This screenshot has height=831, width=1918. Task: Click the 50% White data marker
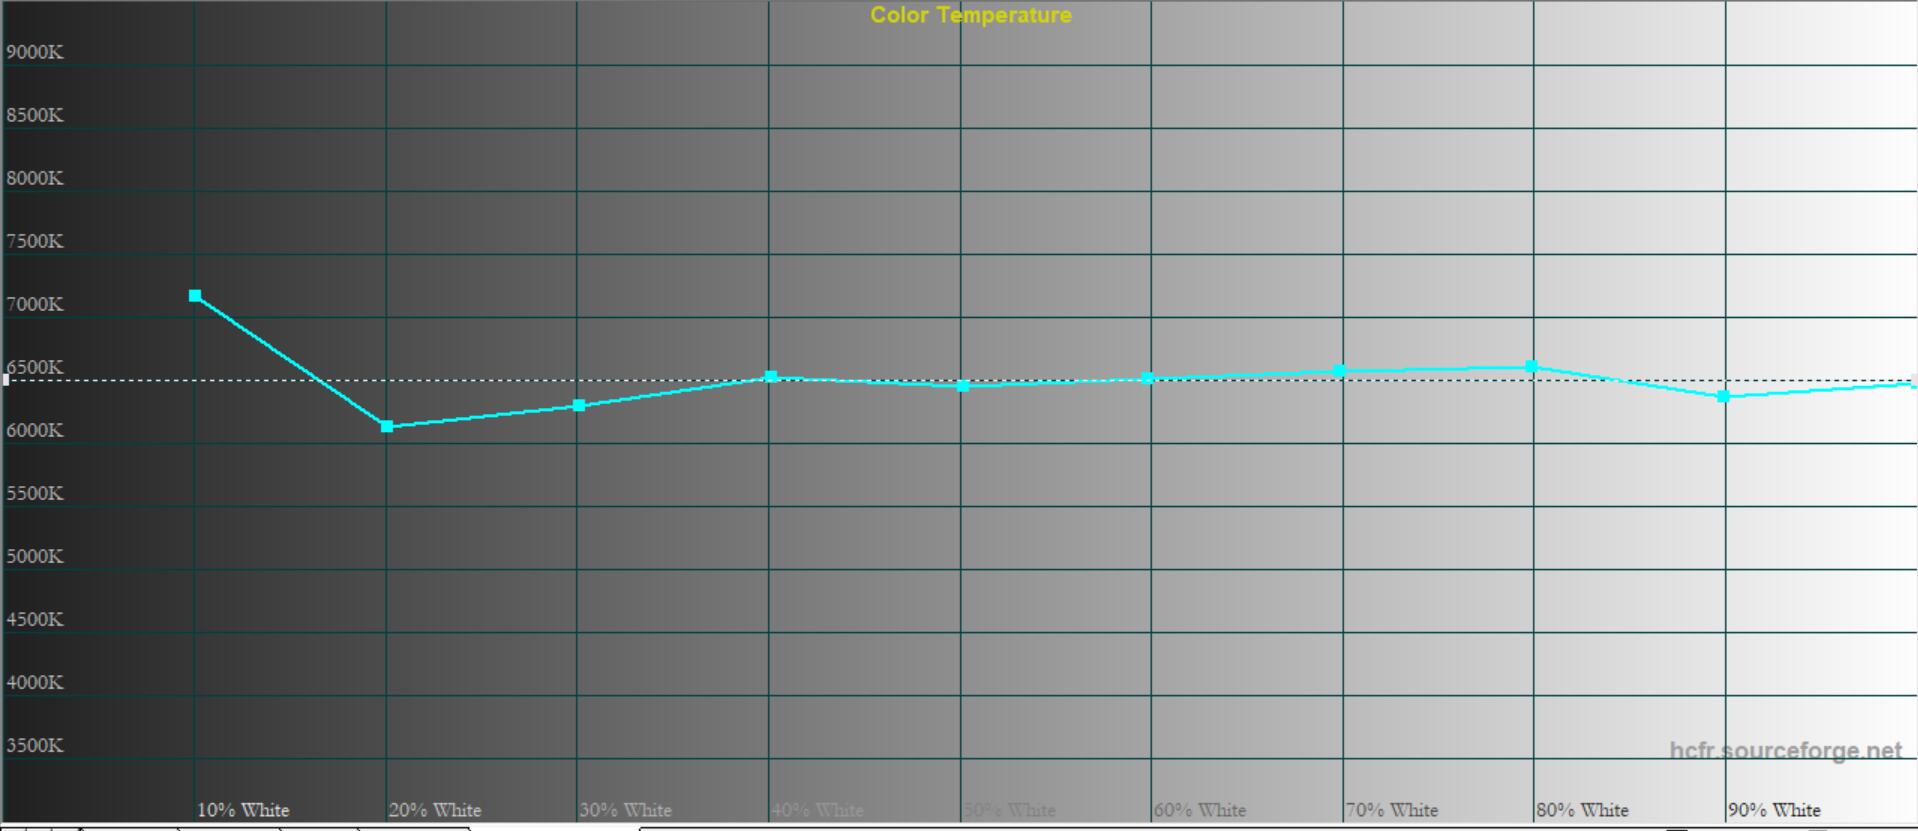point(963,386)
